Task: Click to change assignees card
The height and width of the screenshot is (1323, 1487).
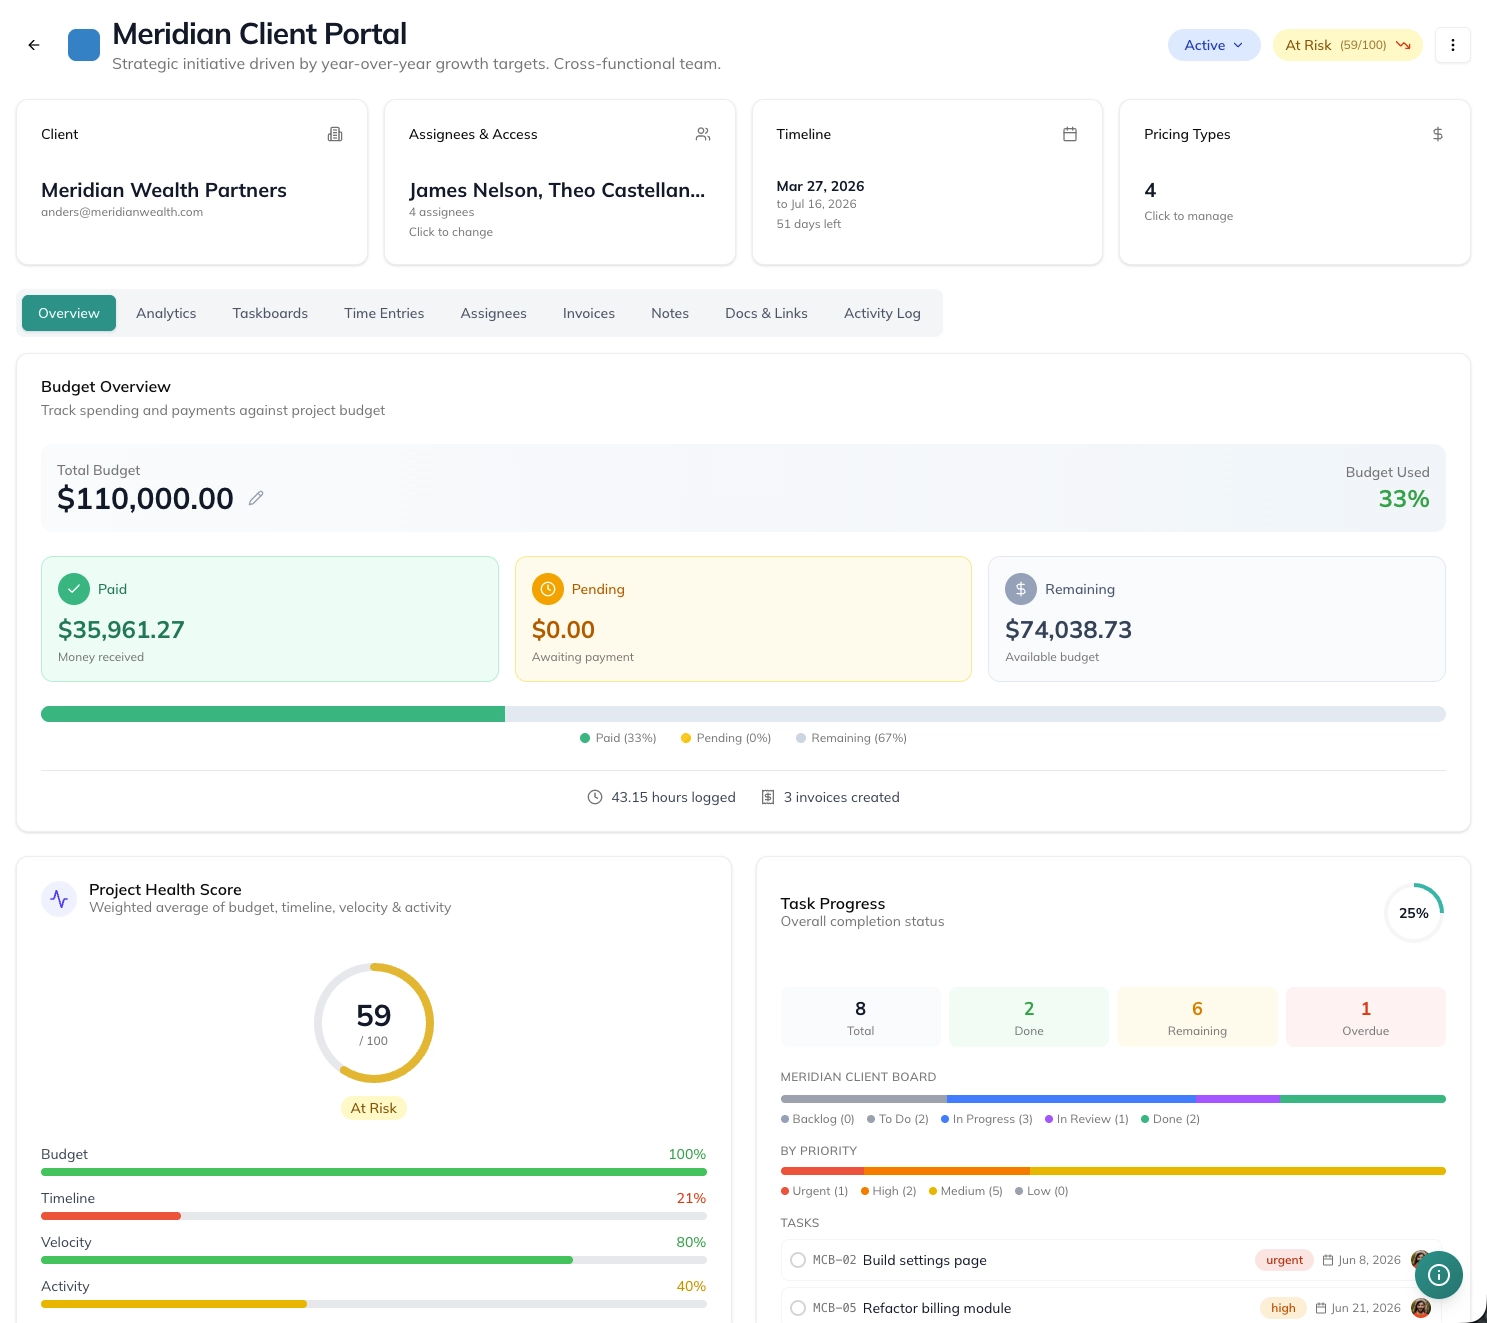Action: (560, 182)
